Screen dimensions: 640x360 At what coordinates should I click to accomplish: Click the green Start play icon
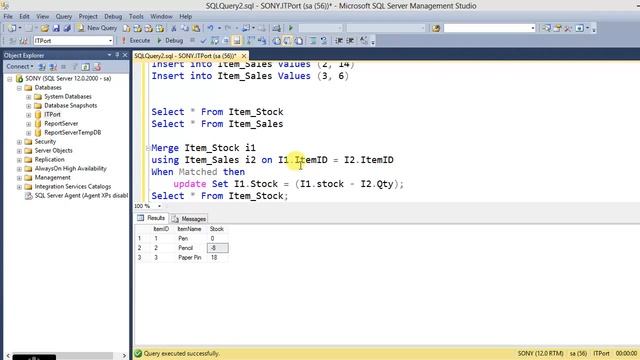291,28
